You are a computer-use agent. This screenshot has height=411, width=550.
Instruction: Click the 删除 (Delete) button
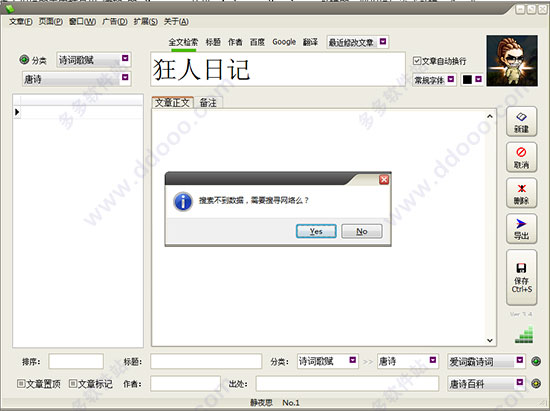click(x=521, y=193)
